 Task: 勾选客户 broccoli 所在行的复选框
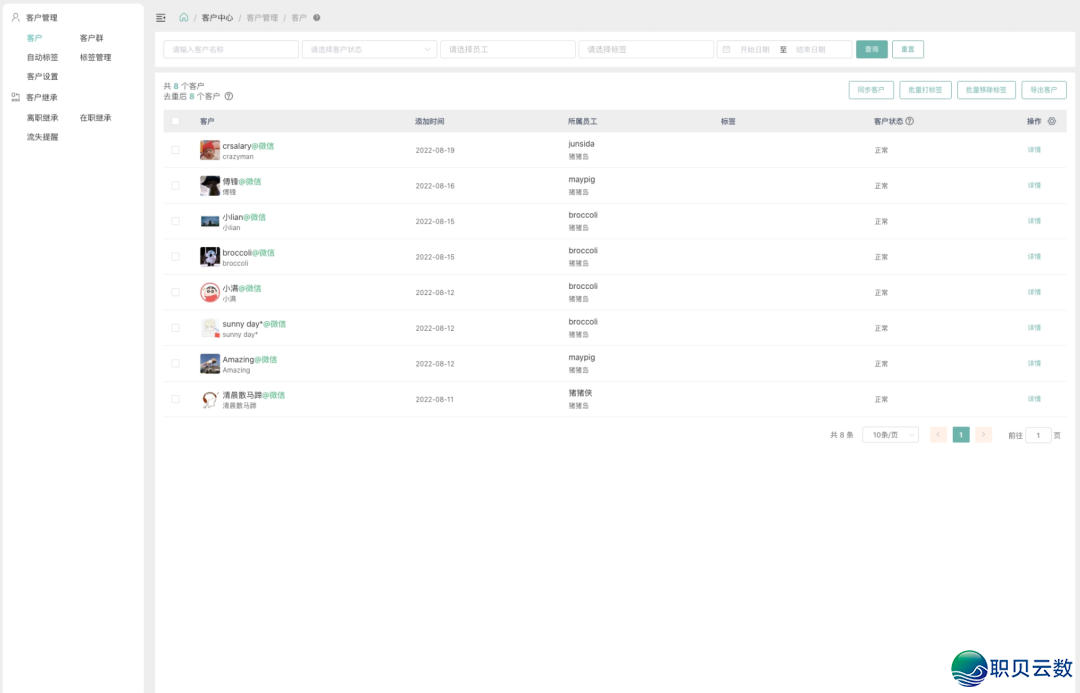[x=175, y=256]
